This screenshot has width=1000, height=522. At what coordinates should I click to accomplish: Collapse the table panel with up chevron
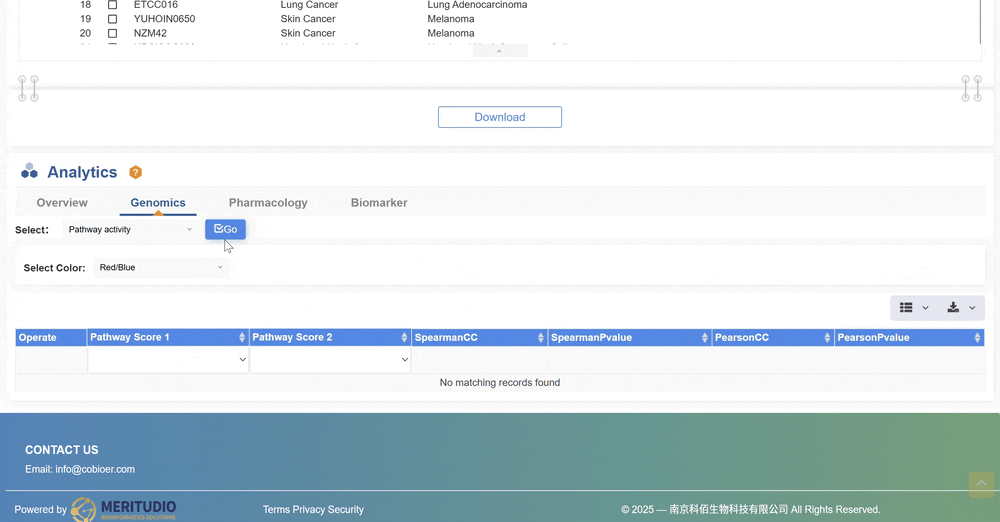[500, 51]
